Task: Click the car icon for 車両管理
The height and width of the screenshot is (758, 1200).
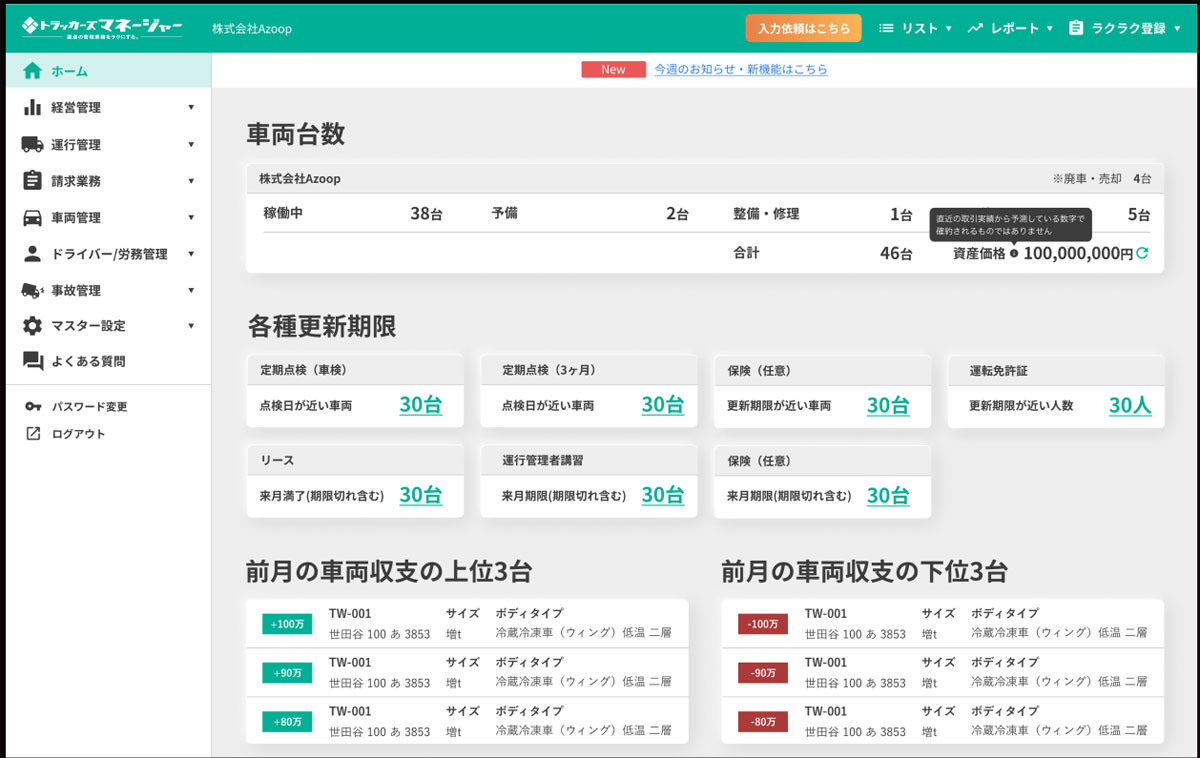Action: pyautogui.click(x=33, y=217)
